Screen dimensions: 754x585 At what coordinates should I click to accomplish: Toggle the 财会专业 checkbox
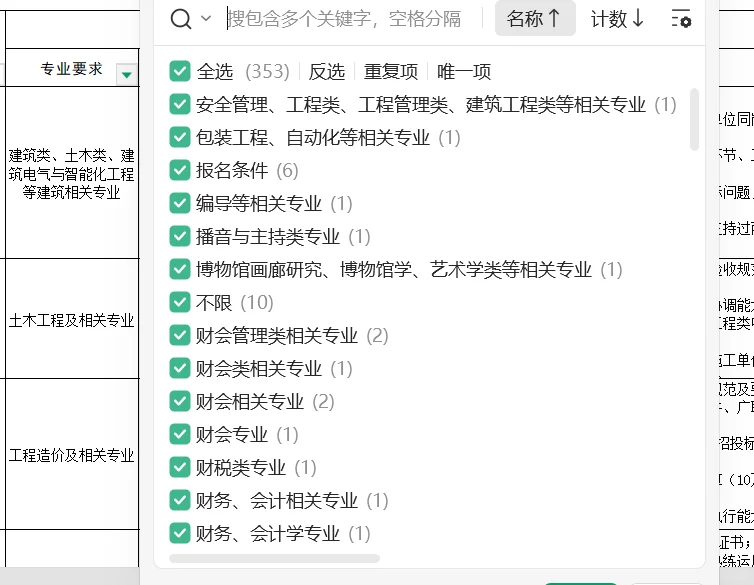pyautogui.click(x=180, y=434)
